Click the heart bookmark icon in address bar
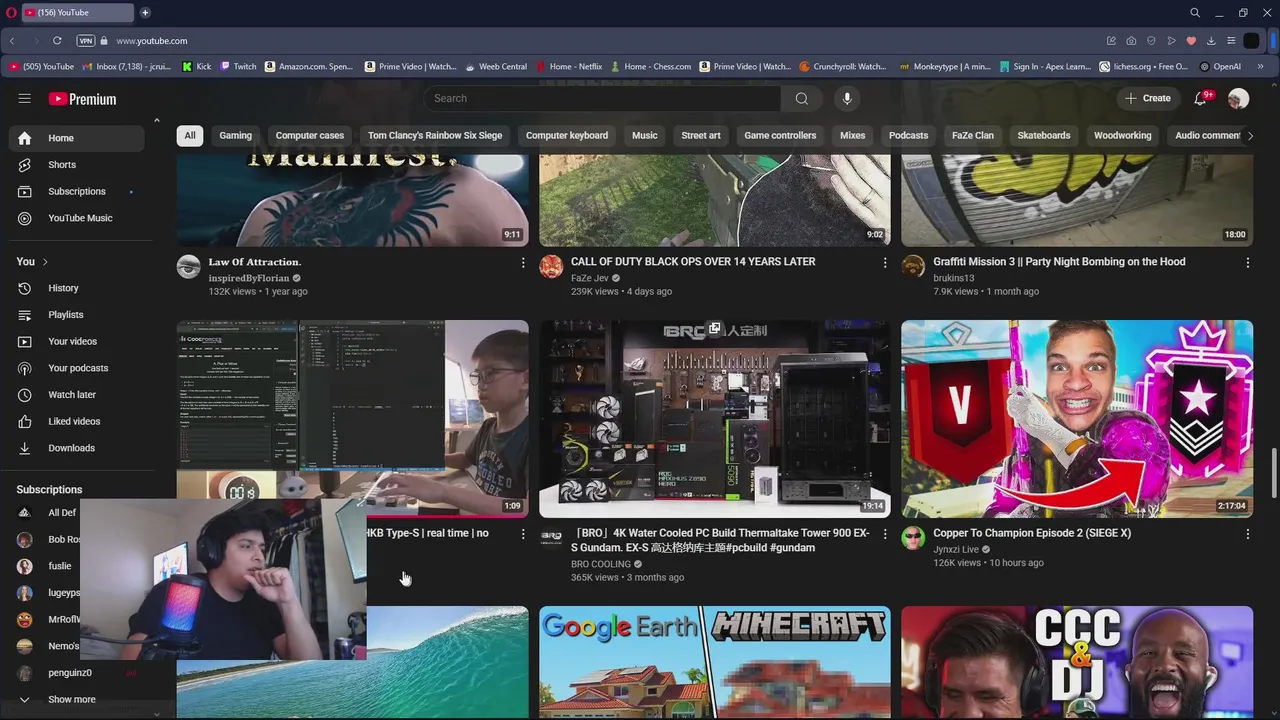The width and height of the screenshot is (1280, 720). (1191, 41)
